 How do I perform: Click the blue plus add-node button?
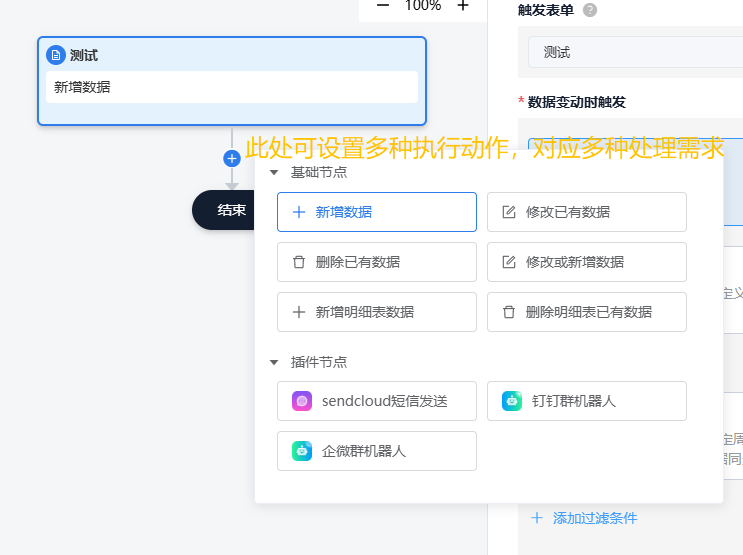point(232,158)
